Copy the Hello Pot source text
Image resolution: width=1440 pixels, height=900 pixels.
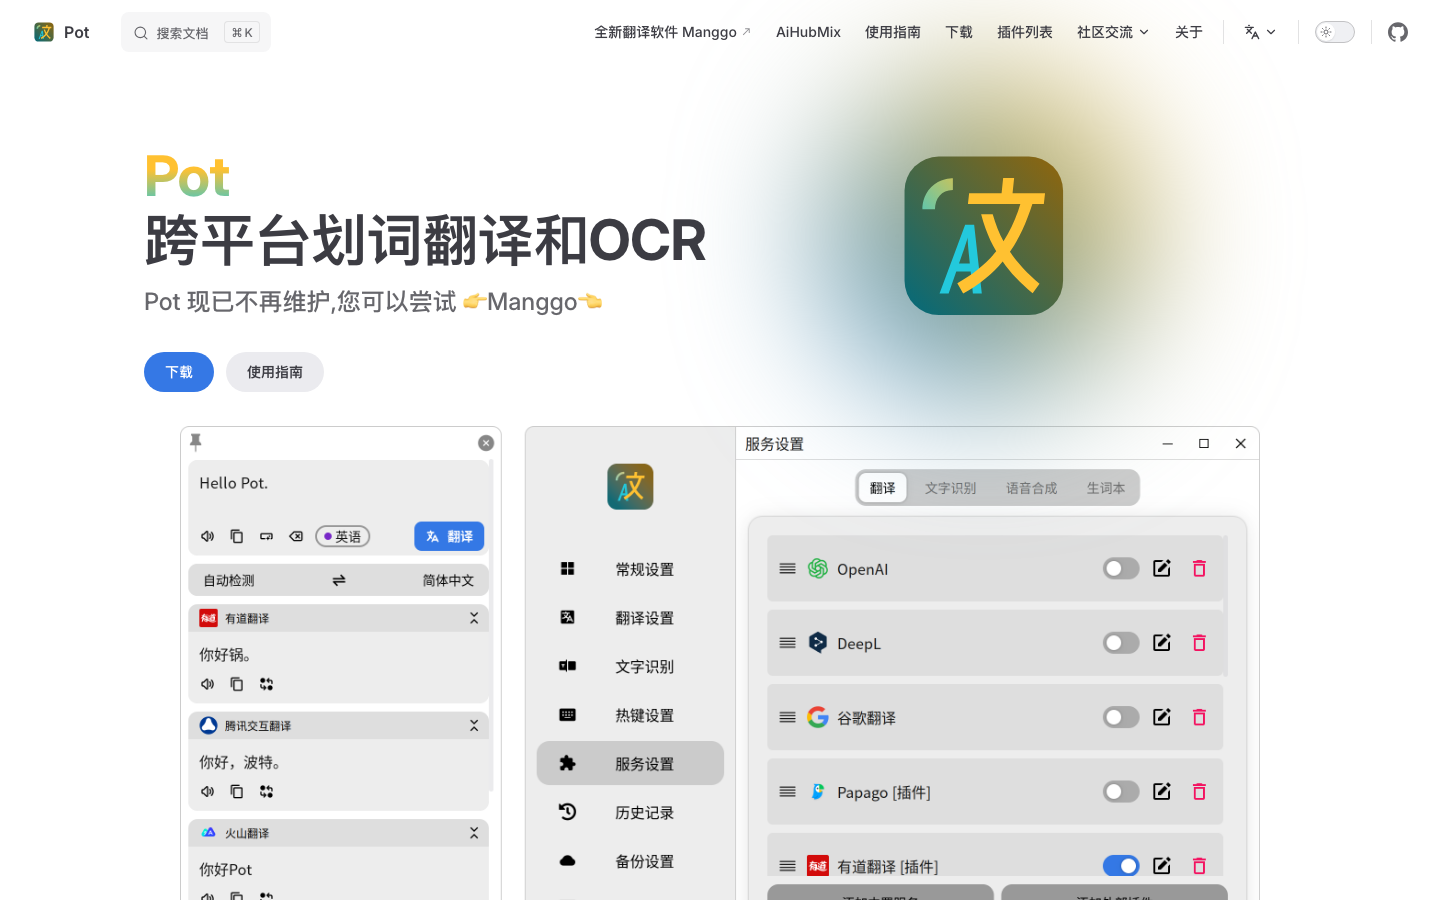[x=237, y=536]
